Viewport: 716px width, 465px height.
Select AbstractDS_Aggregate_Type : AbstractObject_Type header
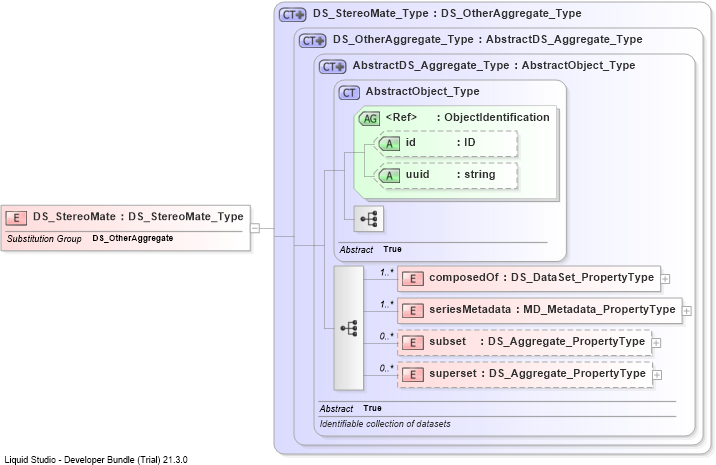point(494,65)
